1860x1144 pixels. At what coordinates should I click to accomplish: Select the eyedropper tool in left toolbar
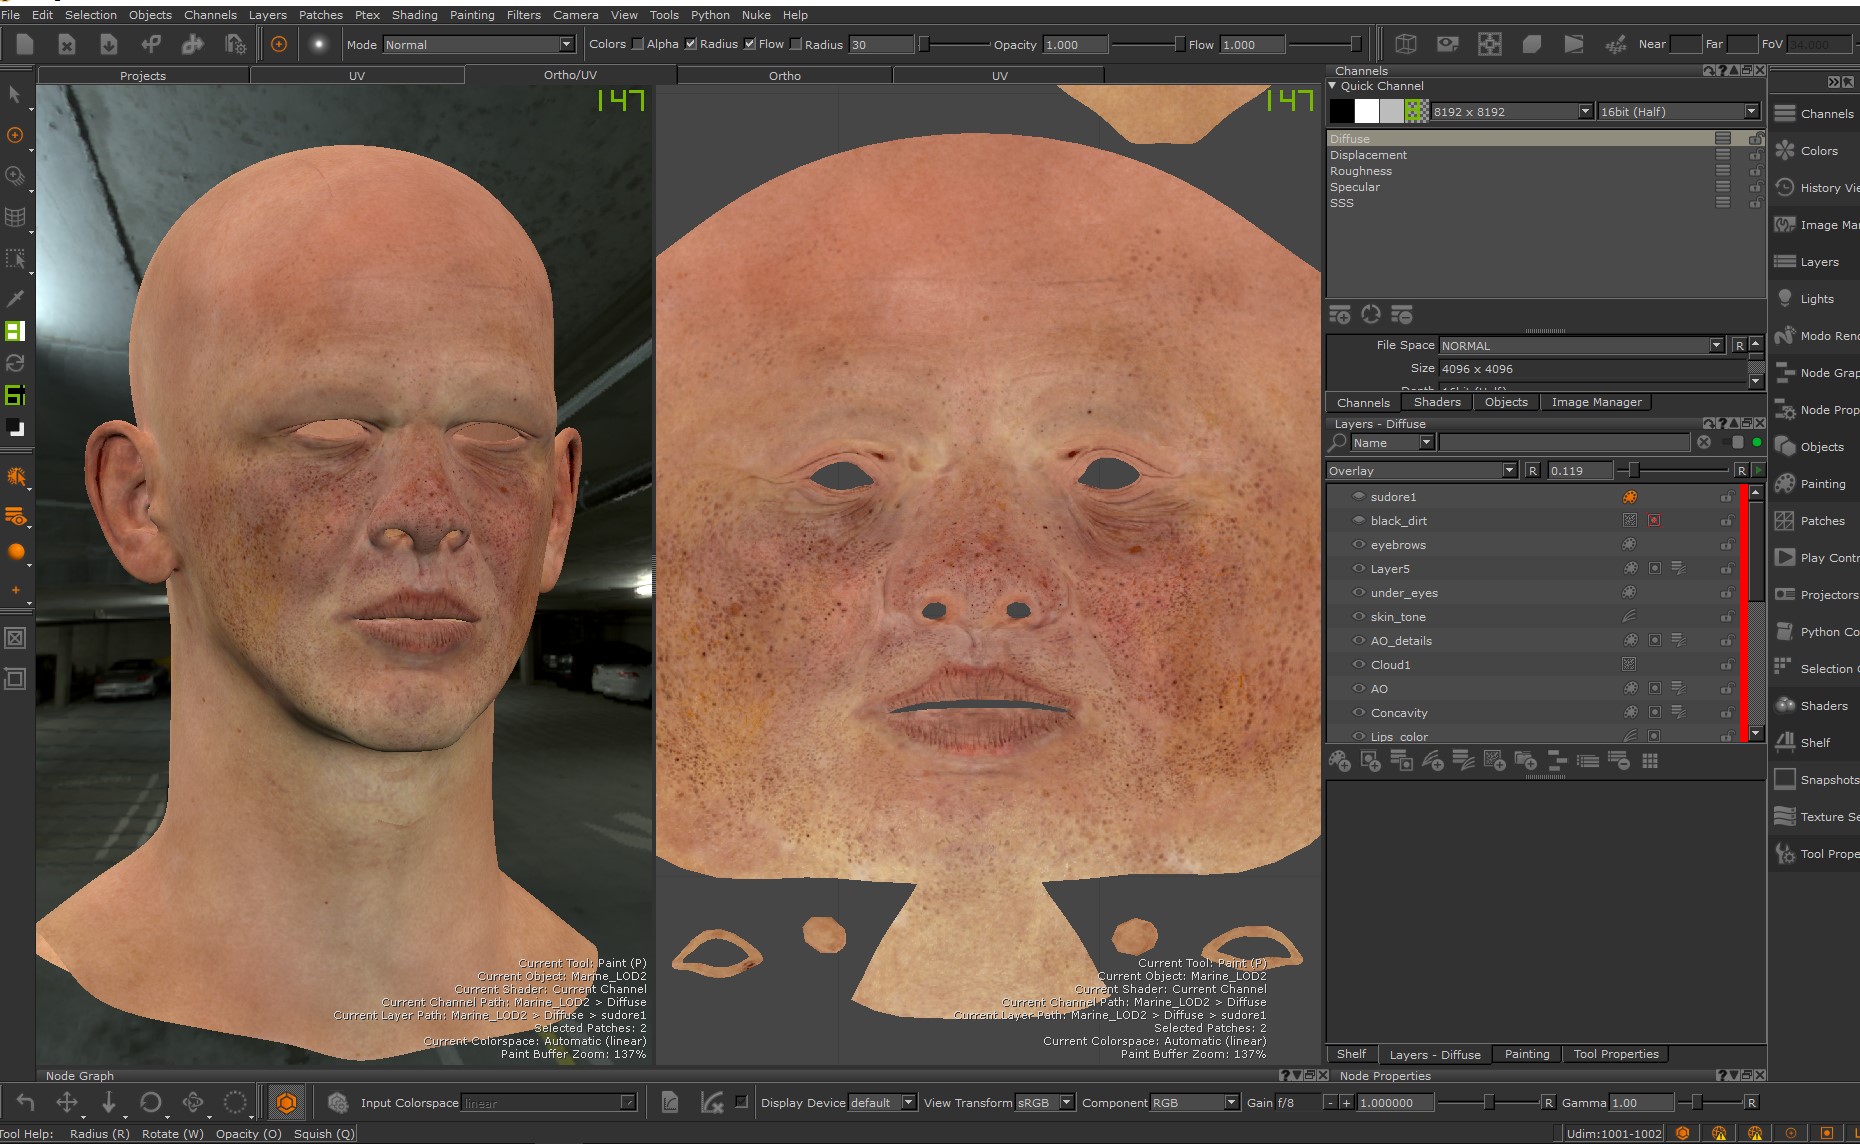pyautogui.click(x=15, y=298)
